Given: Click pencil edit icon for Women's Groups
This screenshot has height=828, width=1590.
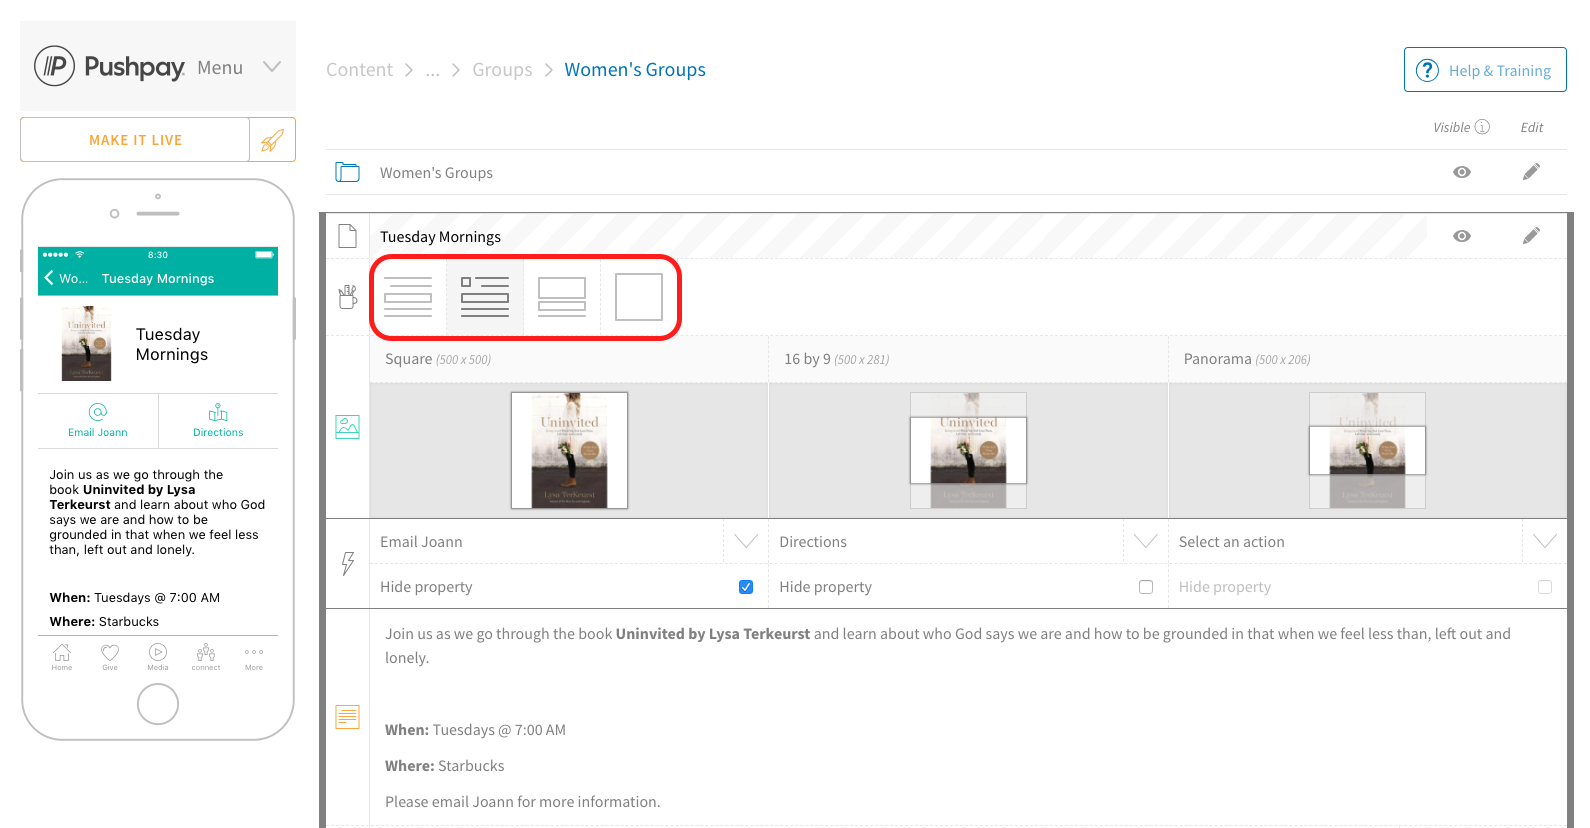Looking at the screenshot, I should [1531, 172].
